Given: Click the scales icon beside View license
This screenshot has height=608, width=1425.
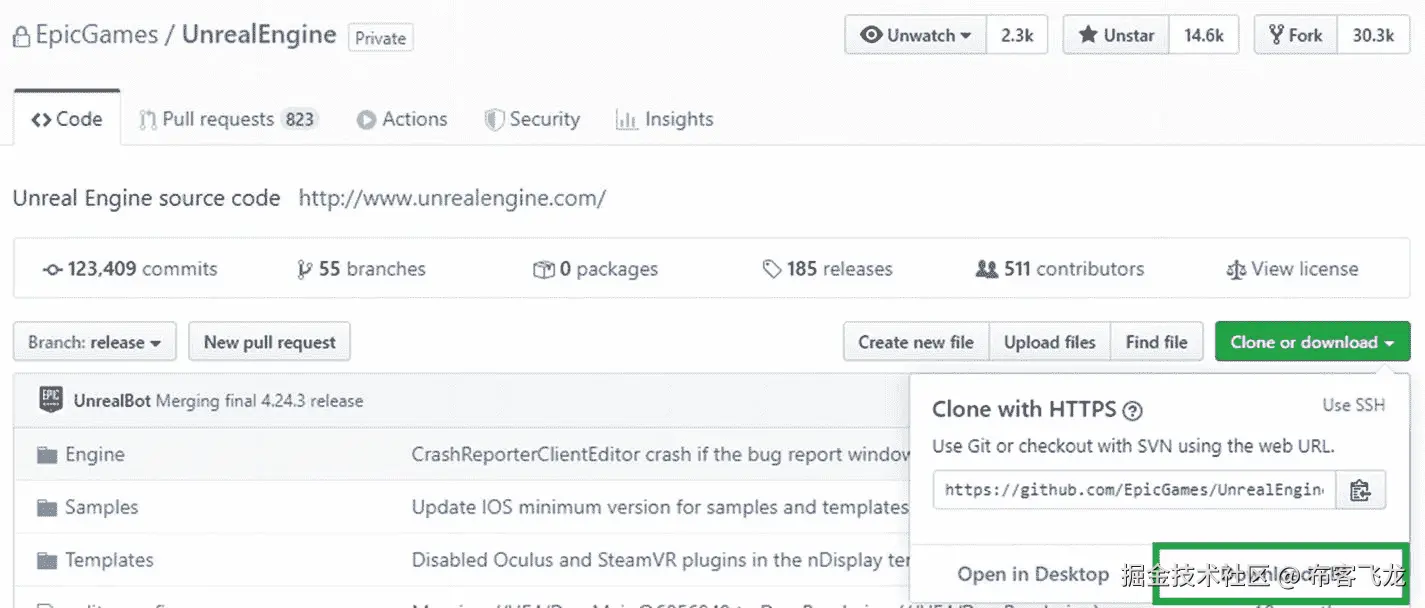Looking at the screenshot, I should click(1236, 270).
